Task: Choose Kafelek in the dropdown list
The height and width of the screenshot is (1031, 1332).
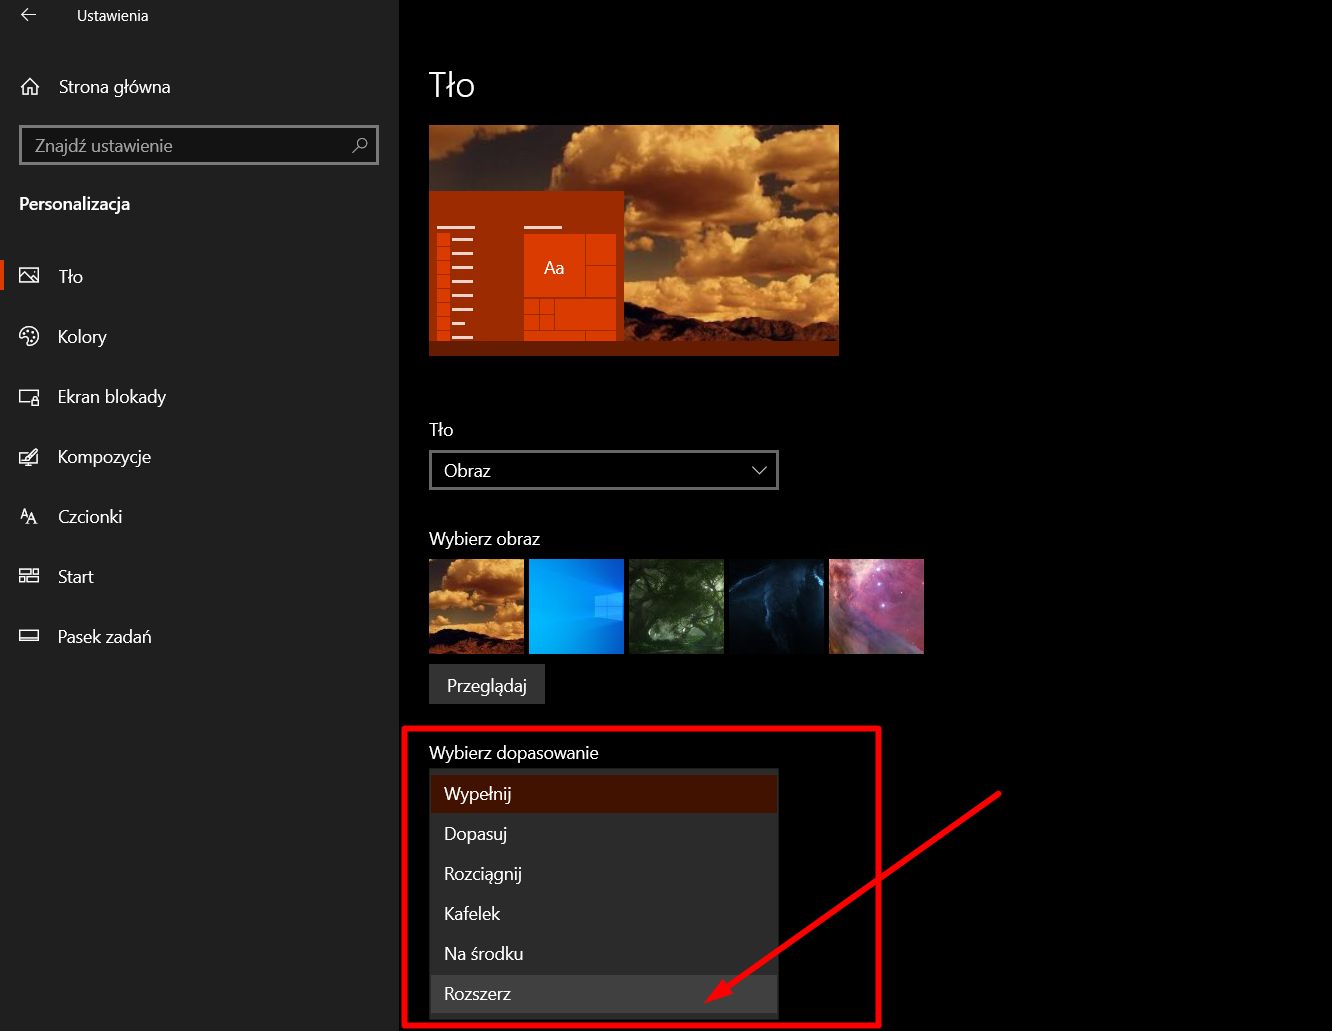Action: tap(603, 914)
